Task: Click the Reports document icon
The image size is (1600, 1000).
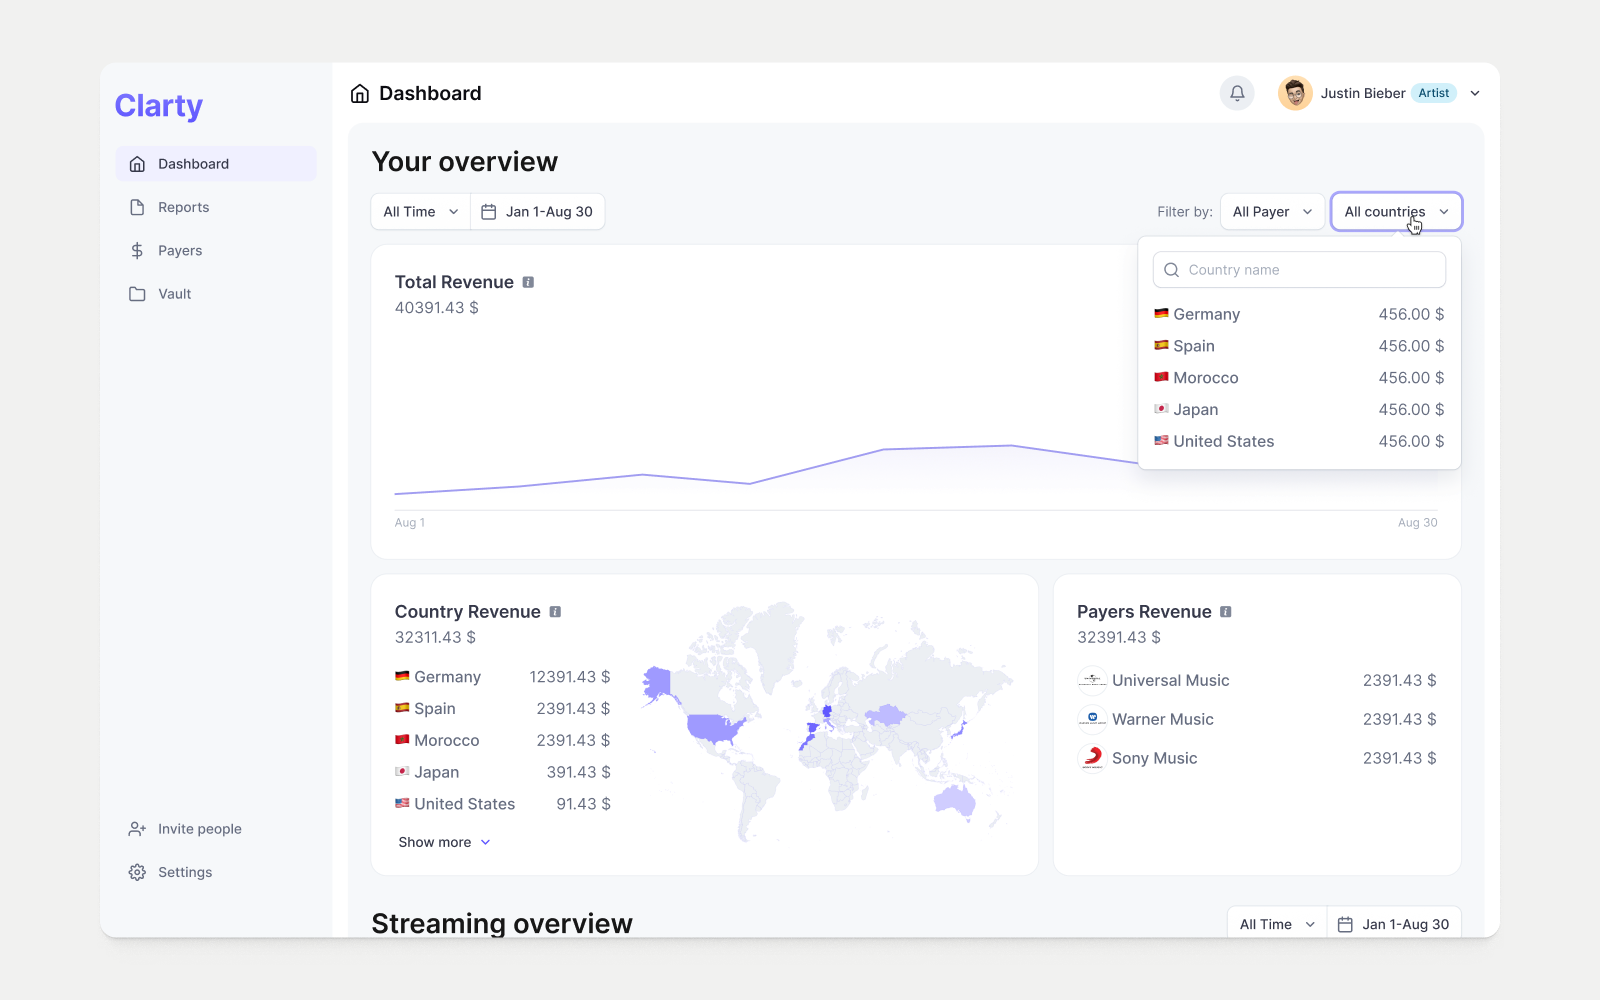Action: [137, 207]
